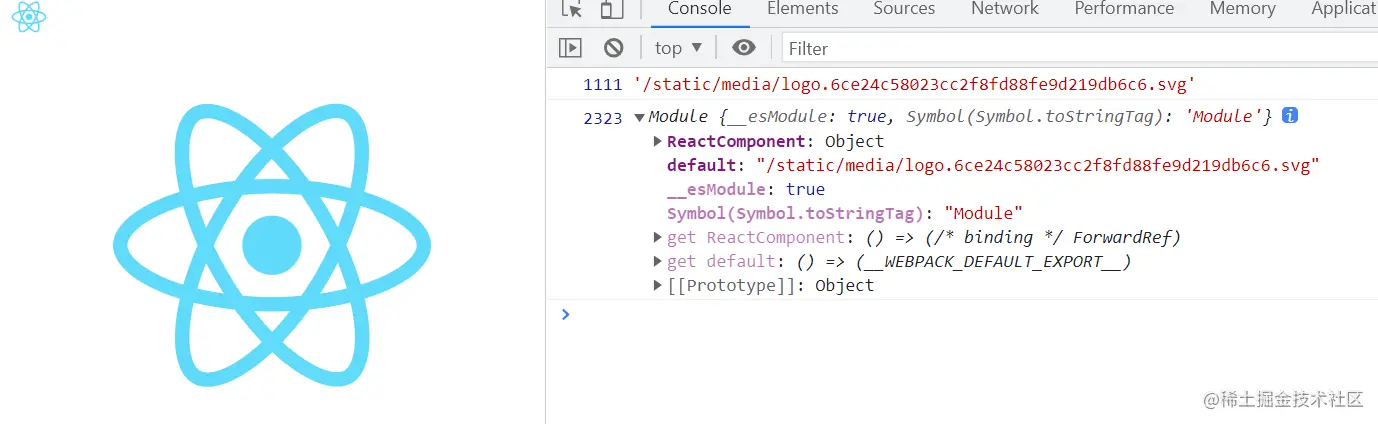Switch to the Sources tab
1378x424 pixels.
coord(904,9)
